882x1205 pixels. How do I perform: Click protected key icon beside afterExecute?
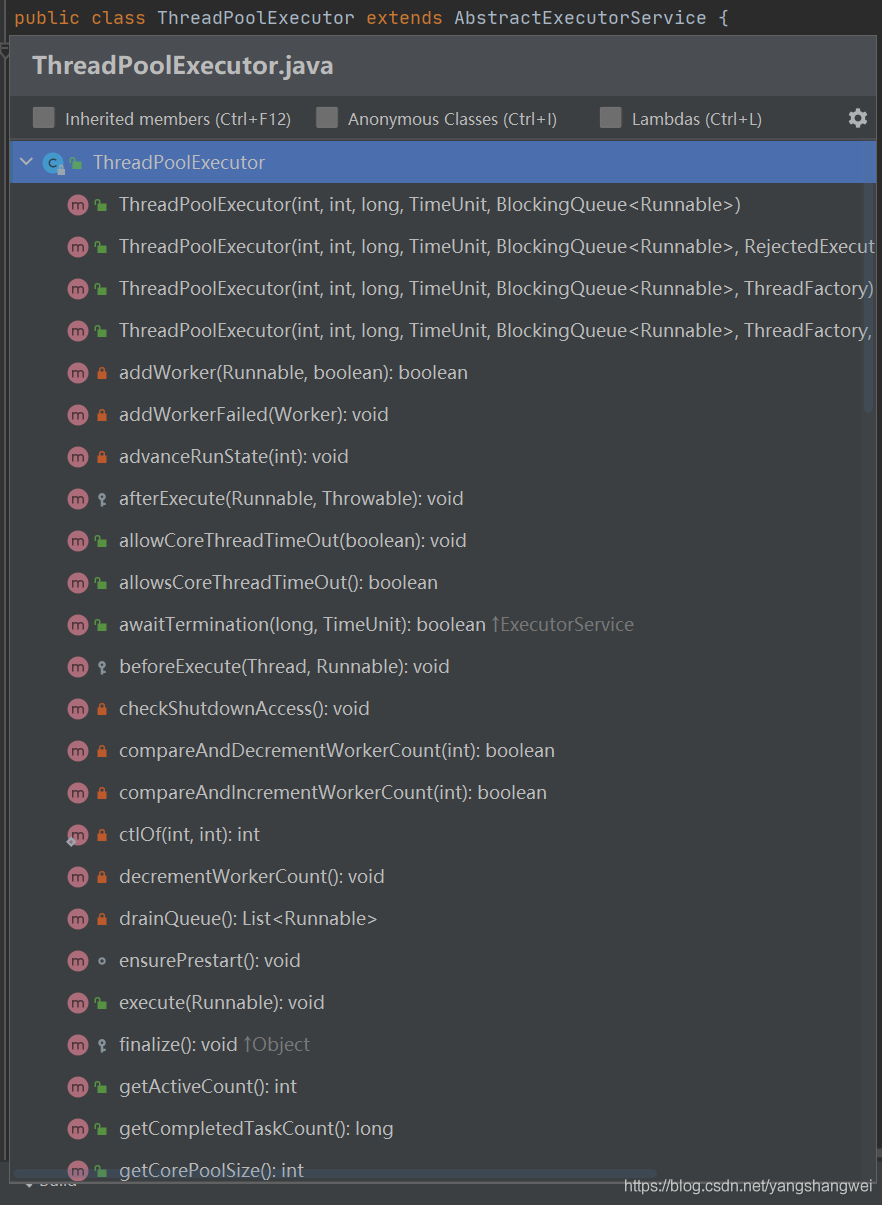pyautogui.click(x=101, y=499)
